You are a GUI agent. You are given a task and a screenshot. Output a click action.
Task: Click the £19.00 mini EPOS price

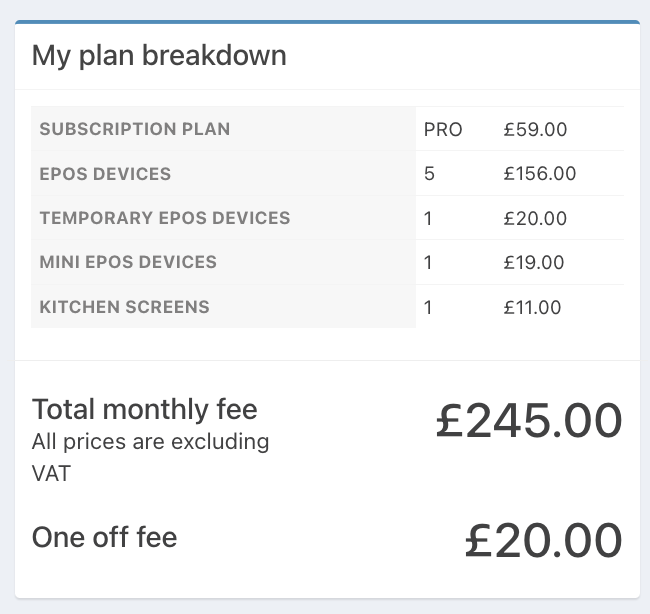click(x=534, y=263)
